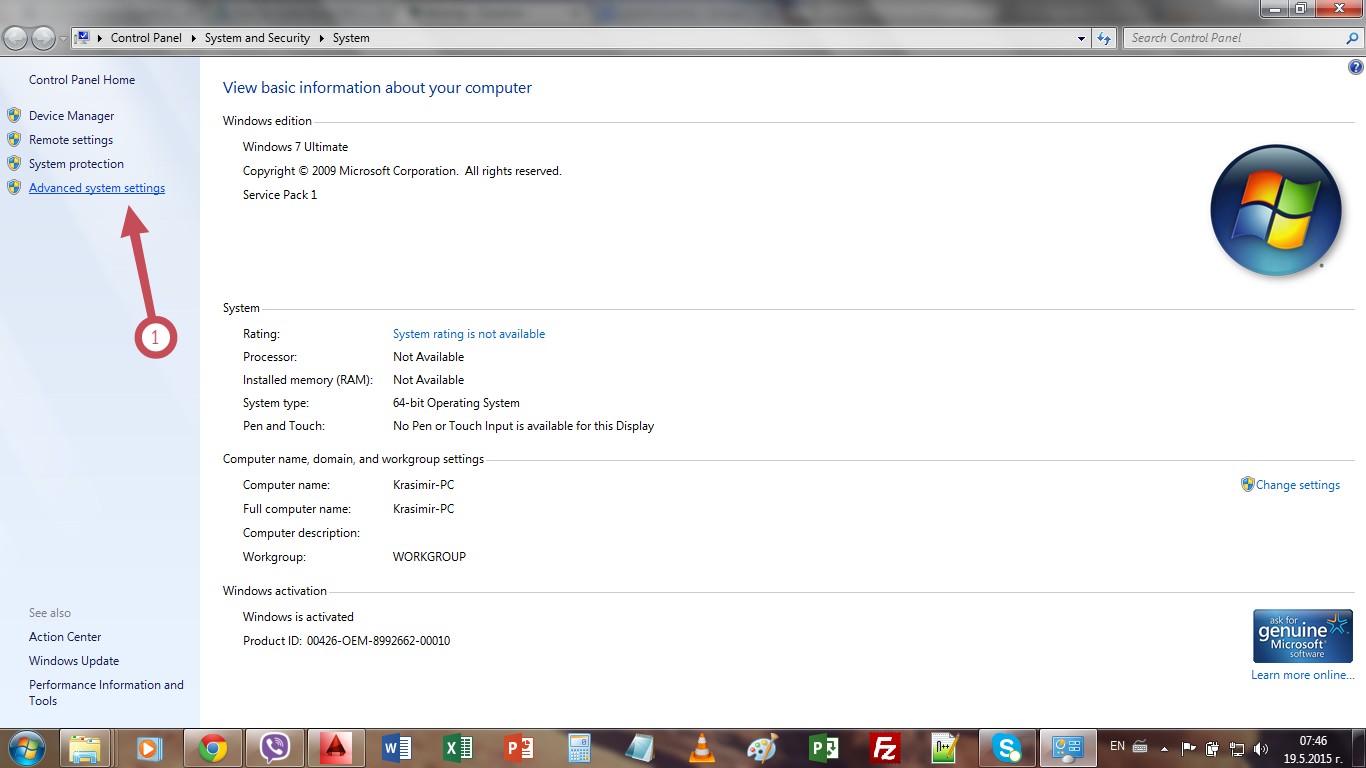1366x768 pixels.
Task: Click shield icon beside Advanced system settings
Action: pyautogui.click(x=14, y=187)
